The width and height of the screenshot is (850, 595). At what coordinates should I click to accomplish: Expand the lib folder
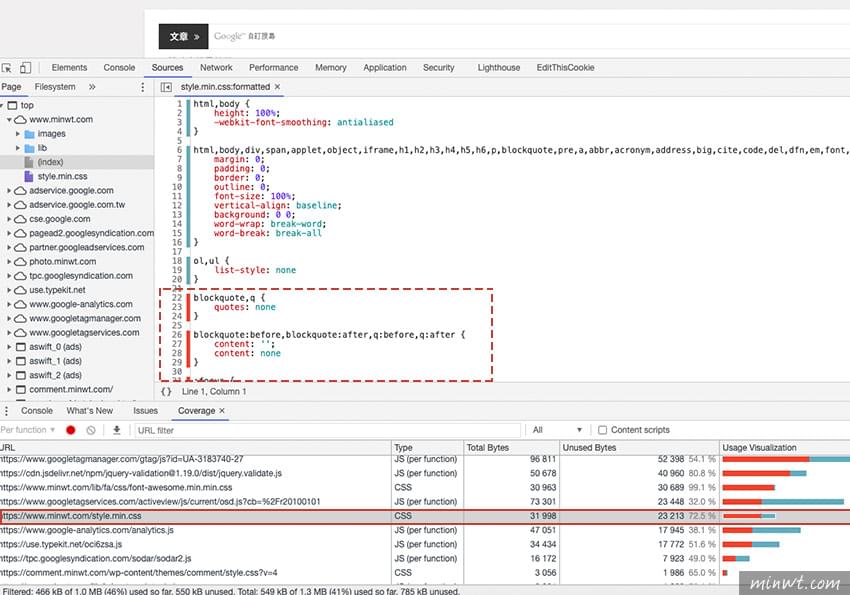[17, 148]
